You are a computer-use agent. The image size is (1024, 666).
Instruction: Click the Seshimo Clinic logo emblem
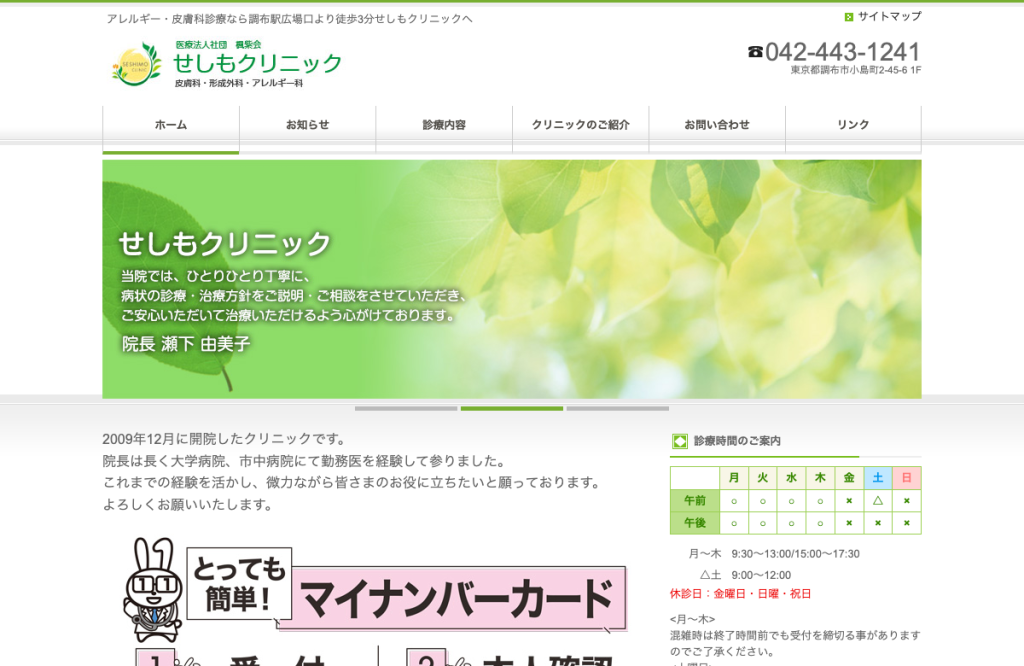[136, 64]
